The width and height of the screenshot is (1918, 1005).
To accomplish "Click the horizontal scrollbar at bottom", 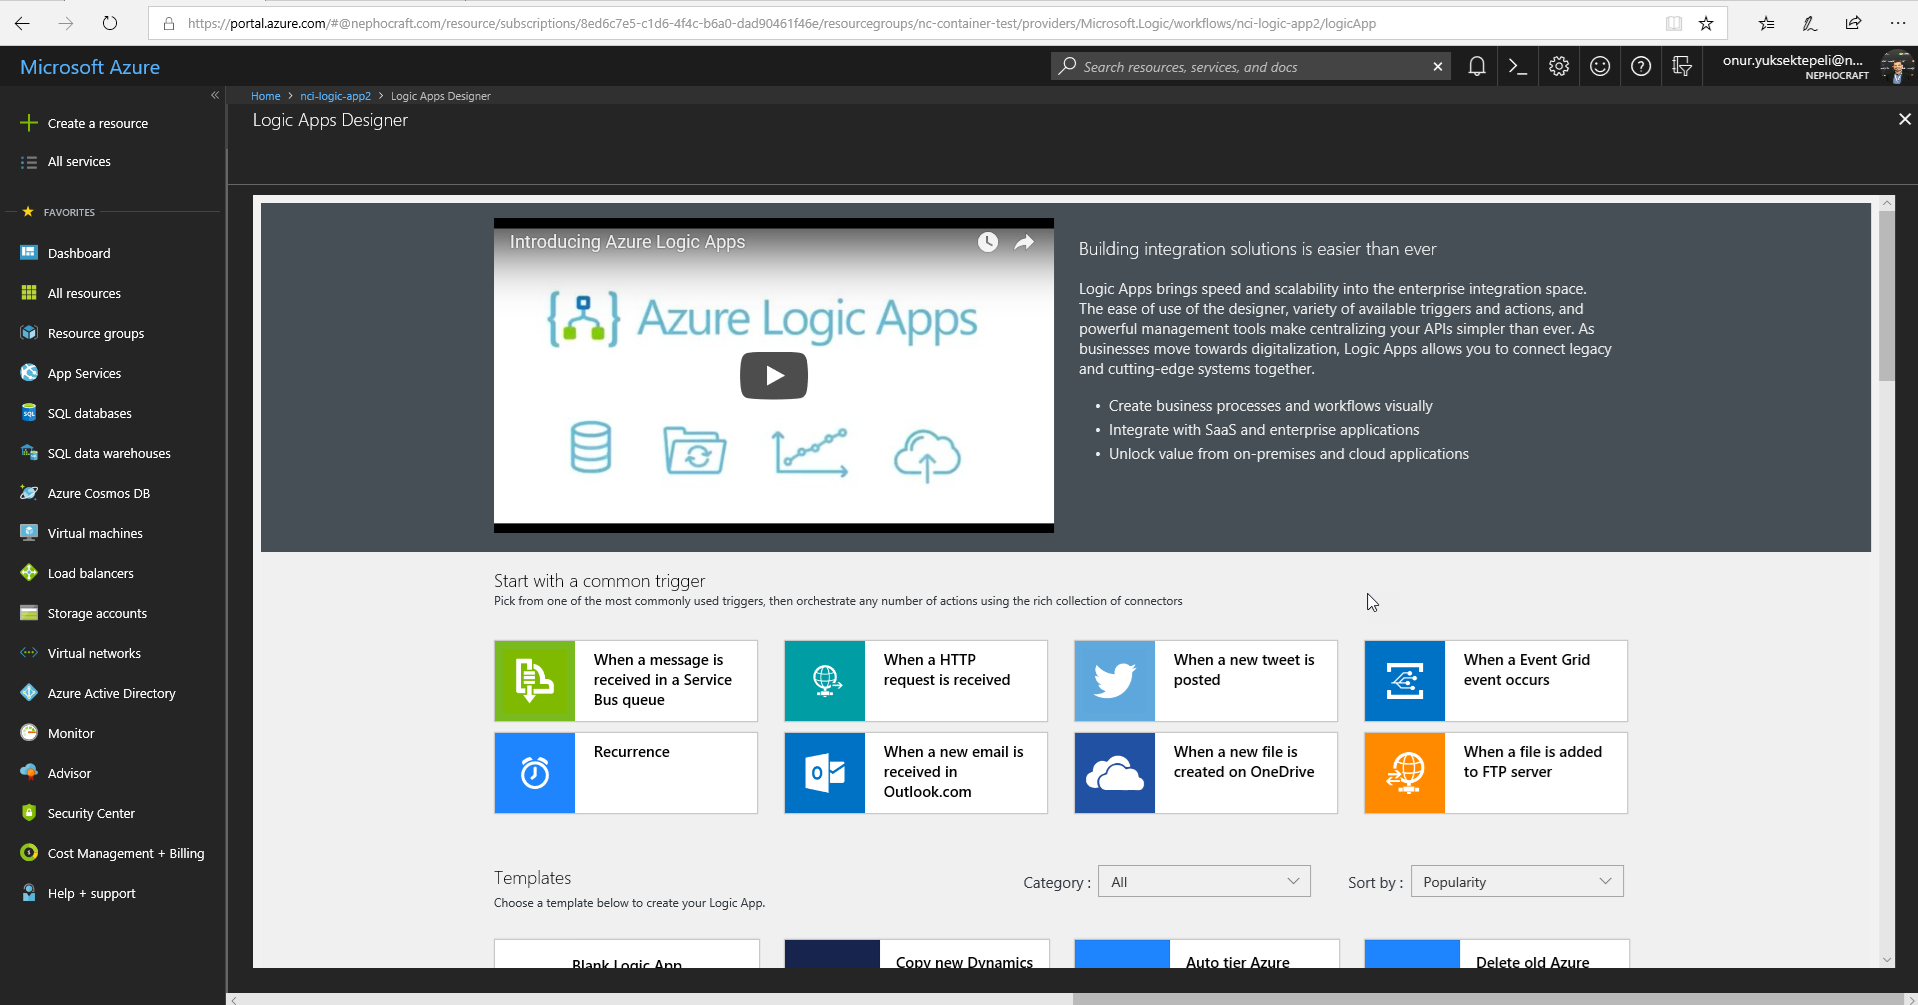I will coord(1490,999).
